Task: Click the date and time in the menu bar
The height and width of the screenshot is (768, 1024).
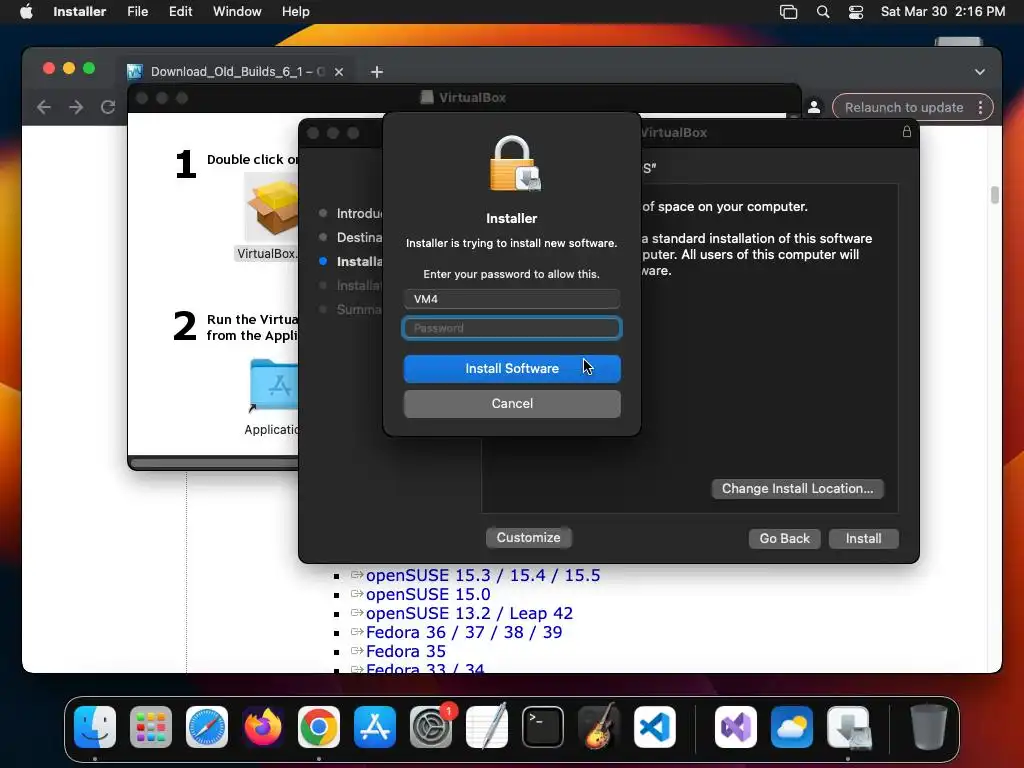Action: [942, 12]
